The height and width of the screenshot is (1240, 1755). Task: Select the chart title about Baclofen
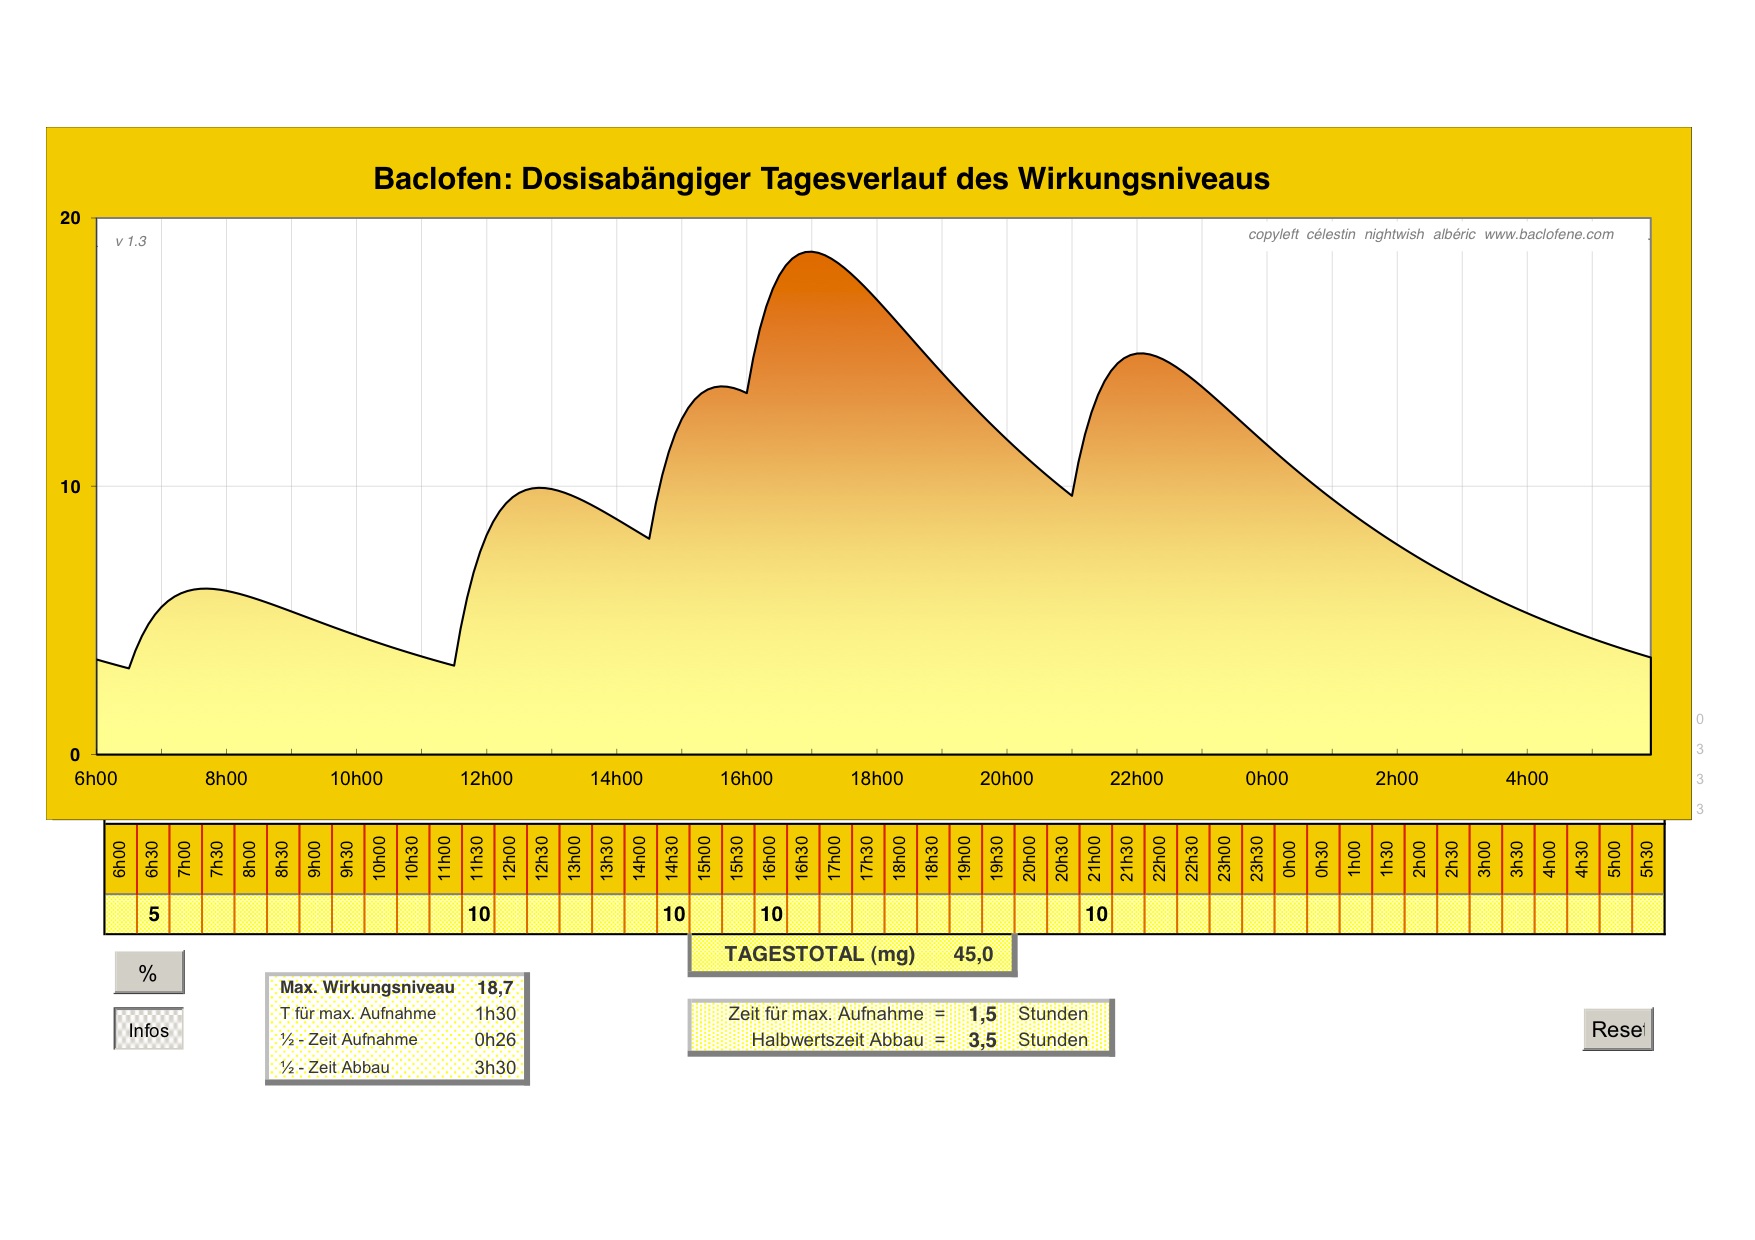821,179
